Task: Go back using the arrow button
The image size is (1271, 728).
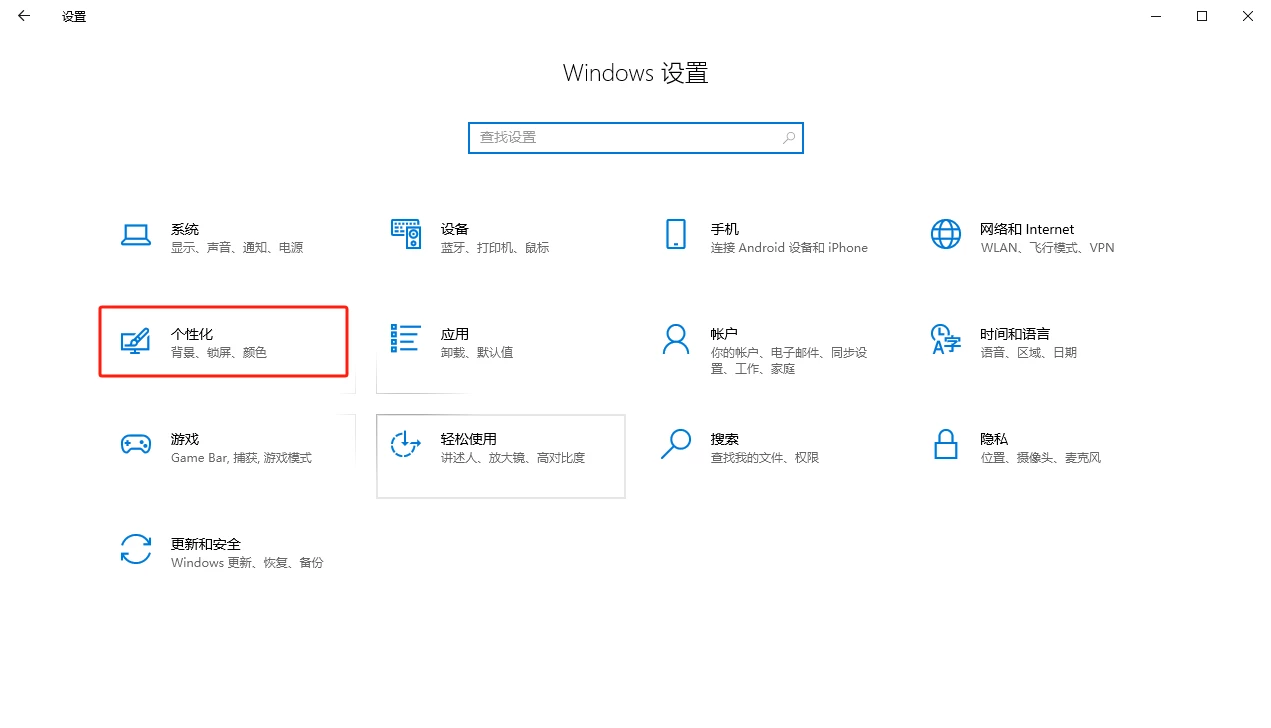Action: click(x=24, y=16)
